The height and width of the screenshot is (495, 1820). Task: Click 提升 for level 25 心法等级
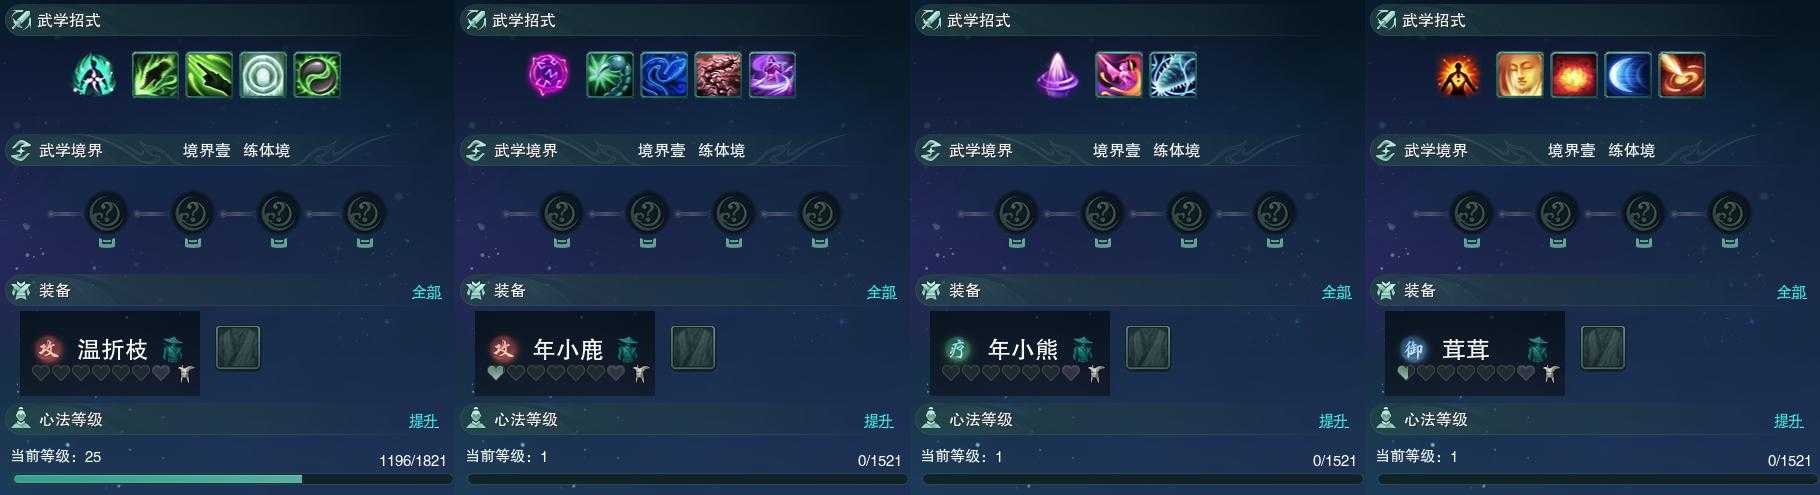[x=424, y=421]
